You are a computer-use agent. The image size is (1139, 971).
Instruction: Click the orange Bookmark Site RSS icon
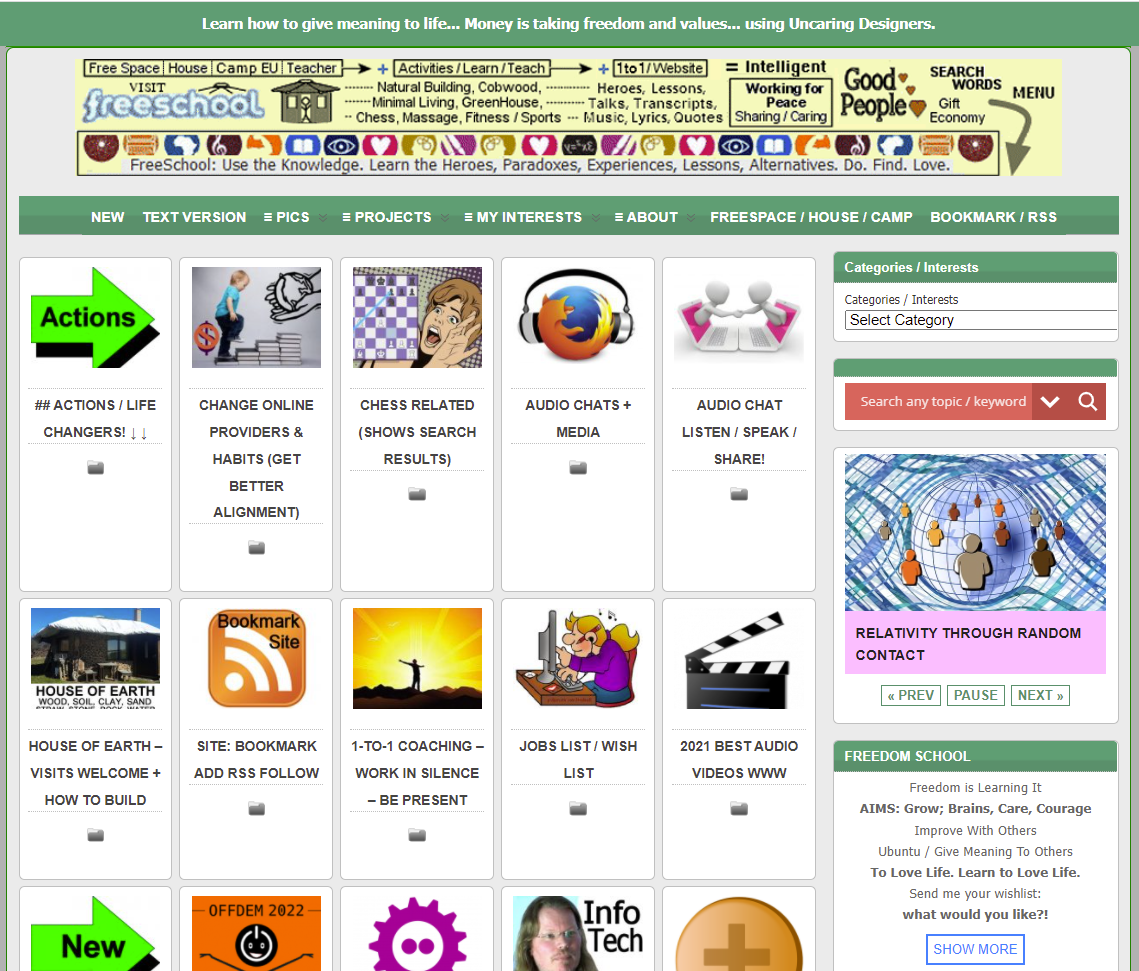256,658
